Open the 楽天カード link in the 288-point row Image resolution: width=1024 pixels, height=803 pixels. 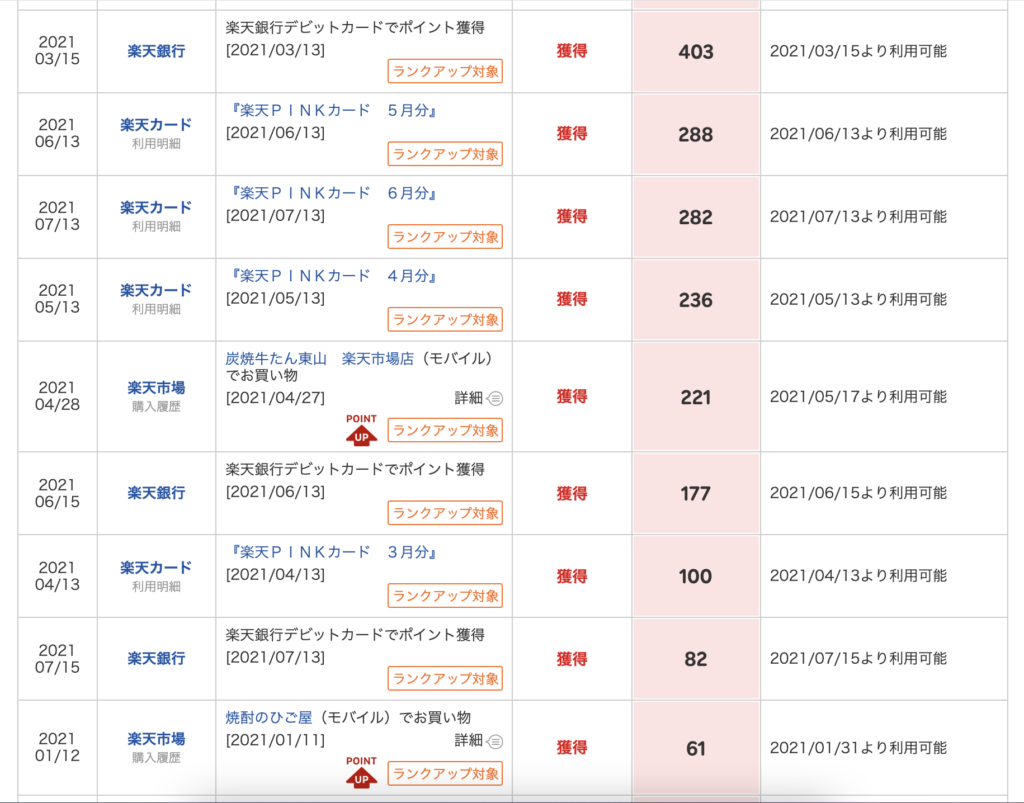pyautogui.click(x=156, y=125)
